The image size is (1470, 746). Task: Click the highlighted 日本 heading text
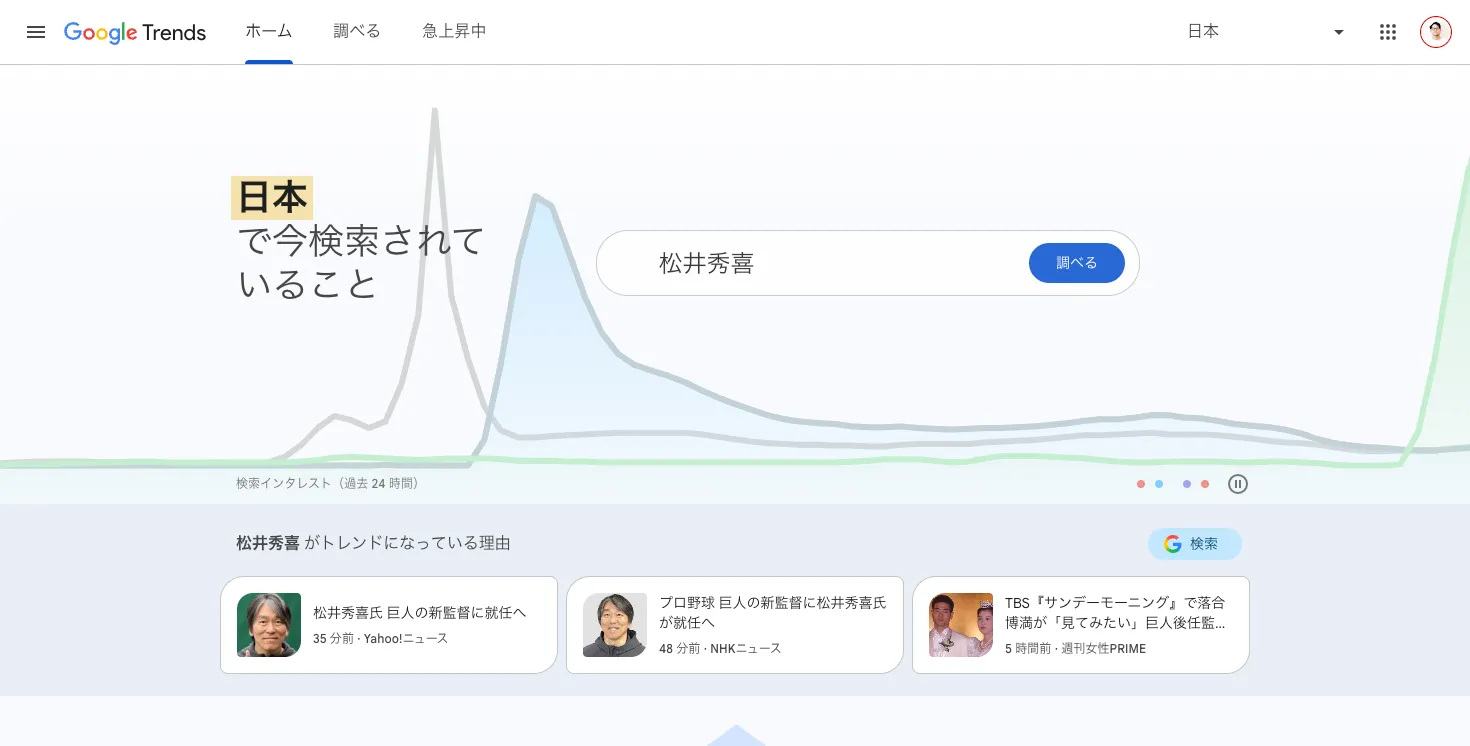pyautogui.click(x=272, y=198)
